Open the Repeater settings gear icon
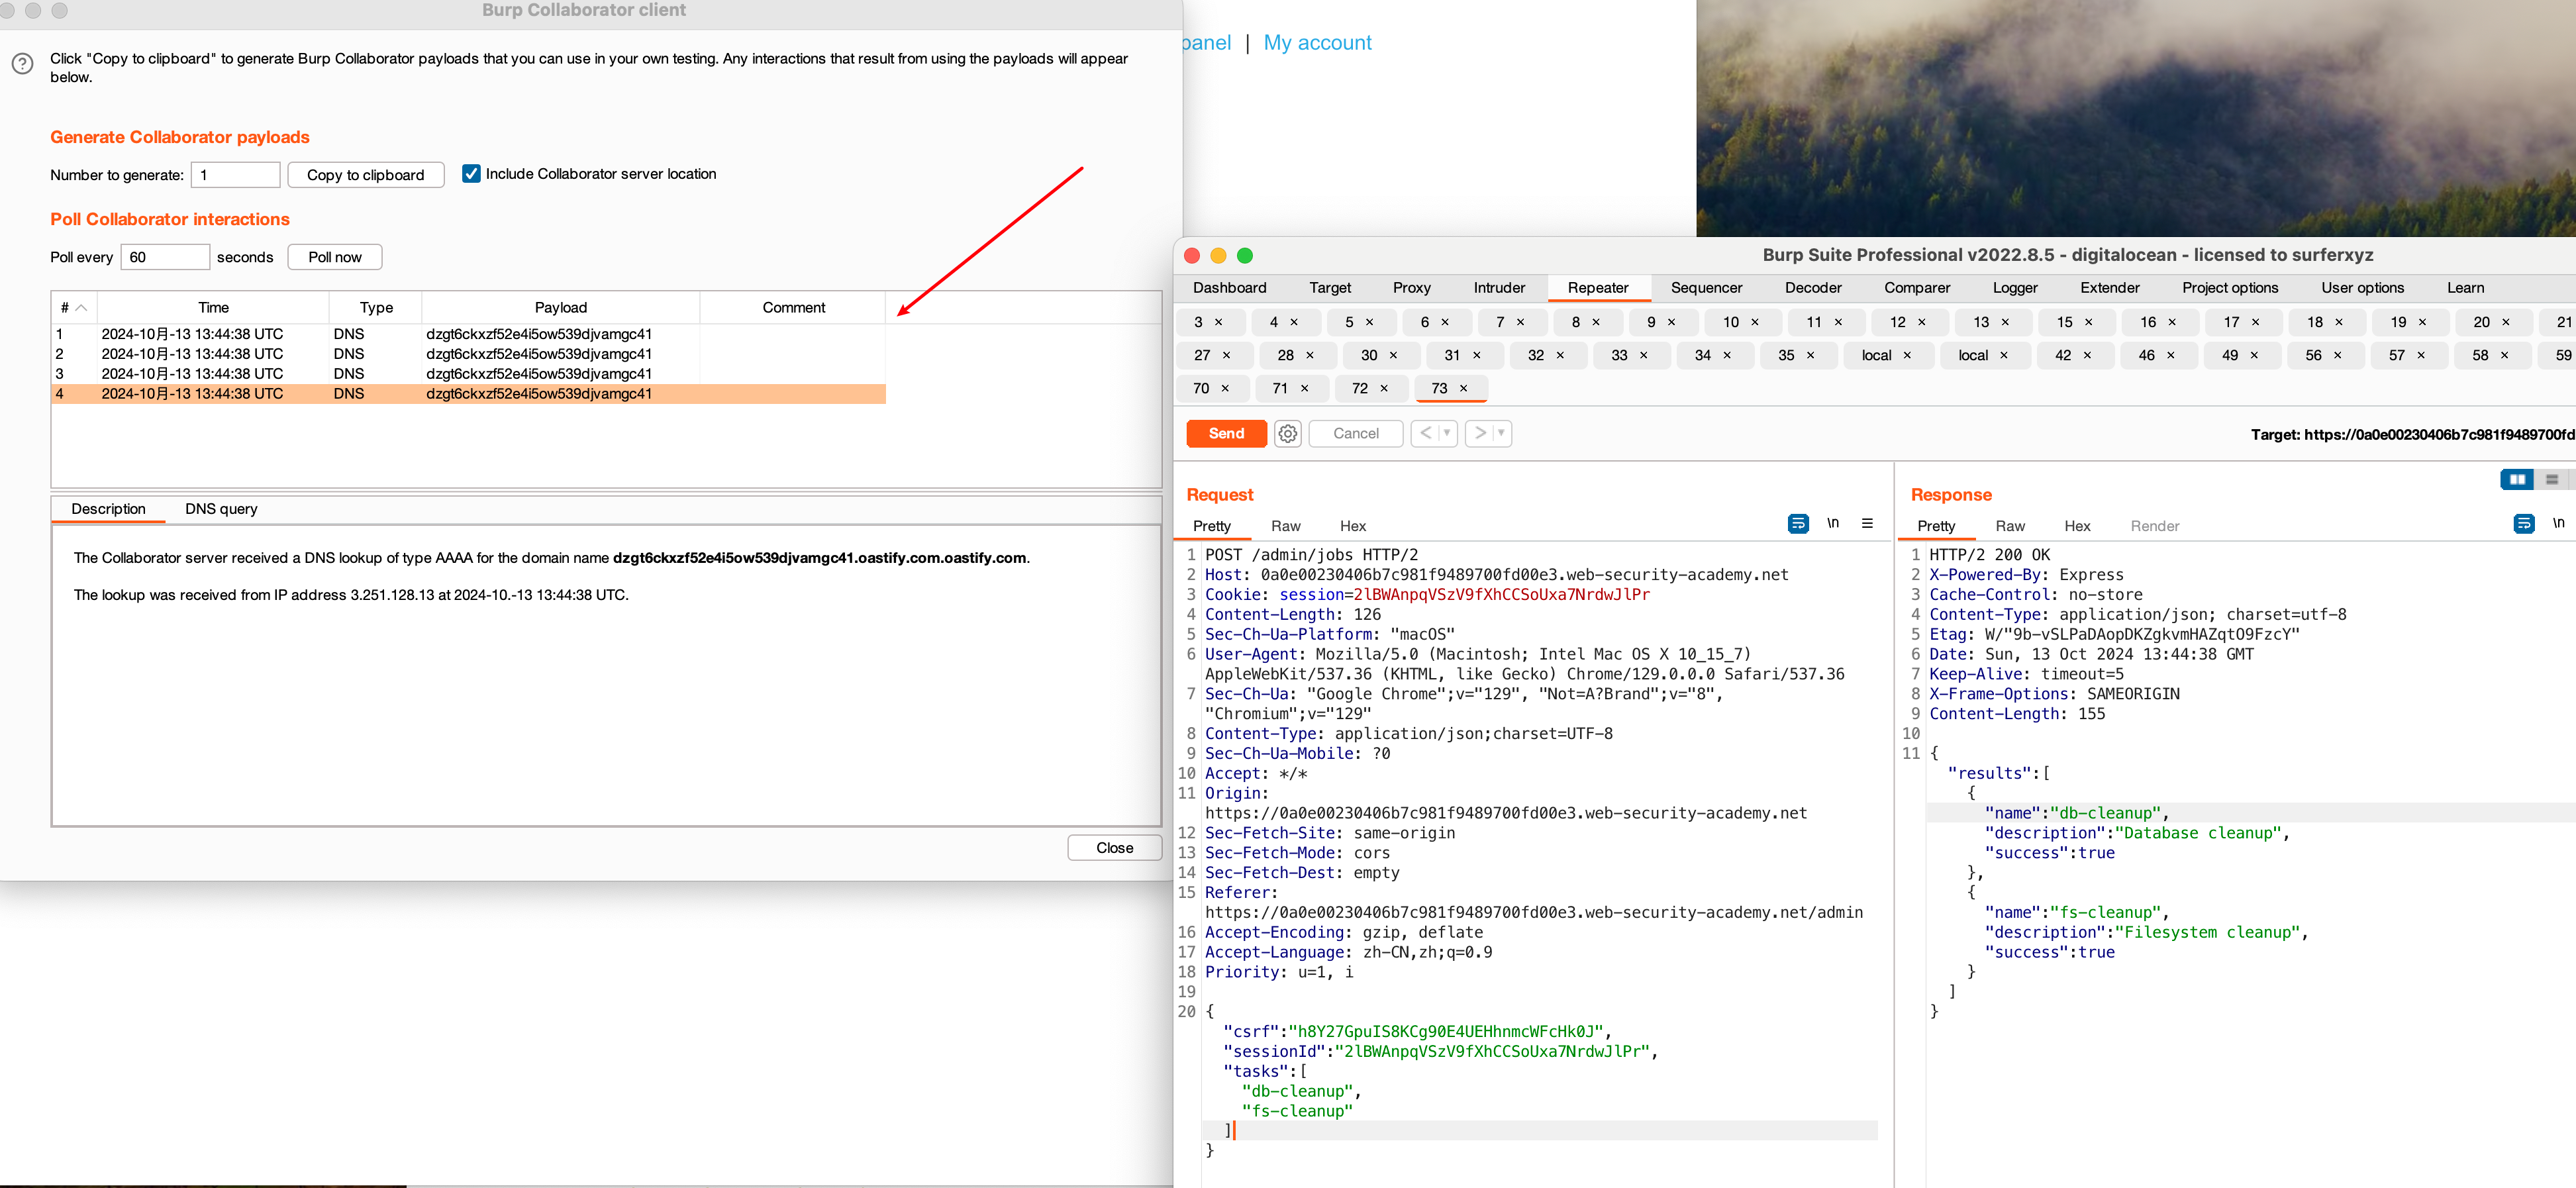Screen dimensions: 2576x1188 (x=1287, y=433)
